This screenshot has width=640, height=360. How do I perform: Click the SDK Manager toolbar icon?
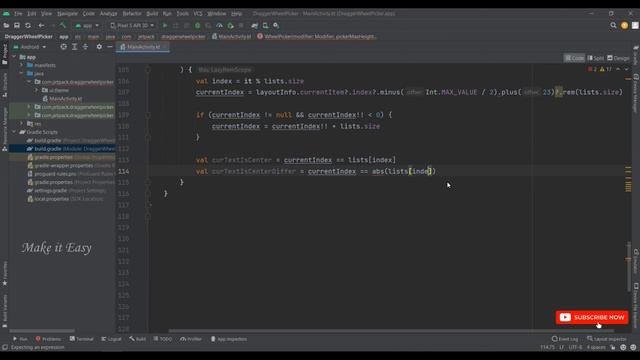click(x=276, y=25)
